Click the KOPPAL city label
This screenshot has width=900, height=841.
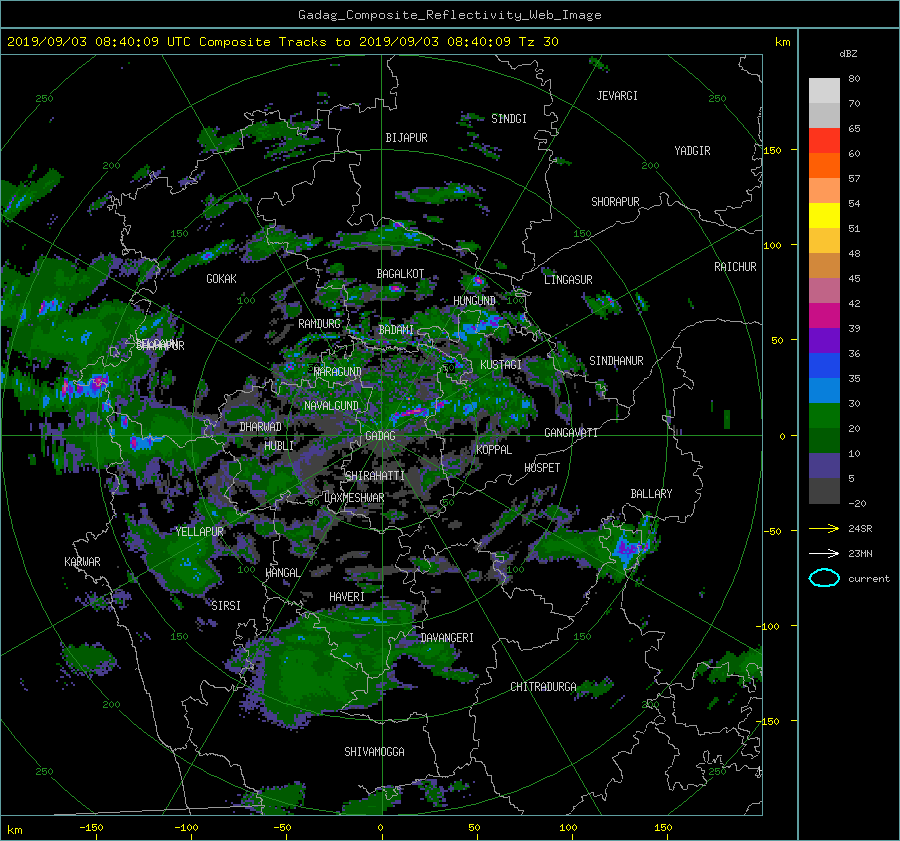click(x=494, y=450)
